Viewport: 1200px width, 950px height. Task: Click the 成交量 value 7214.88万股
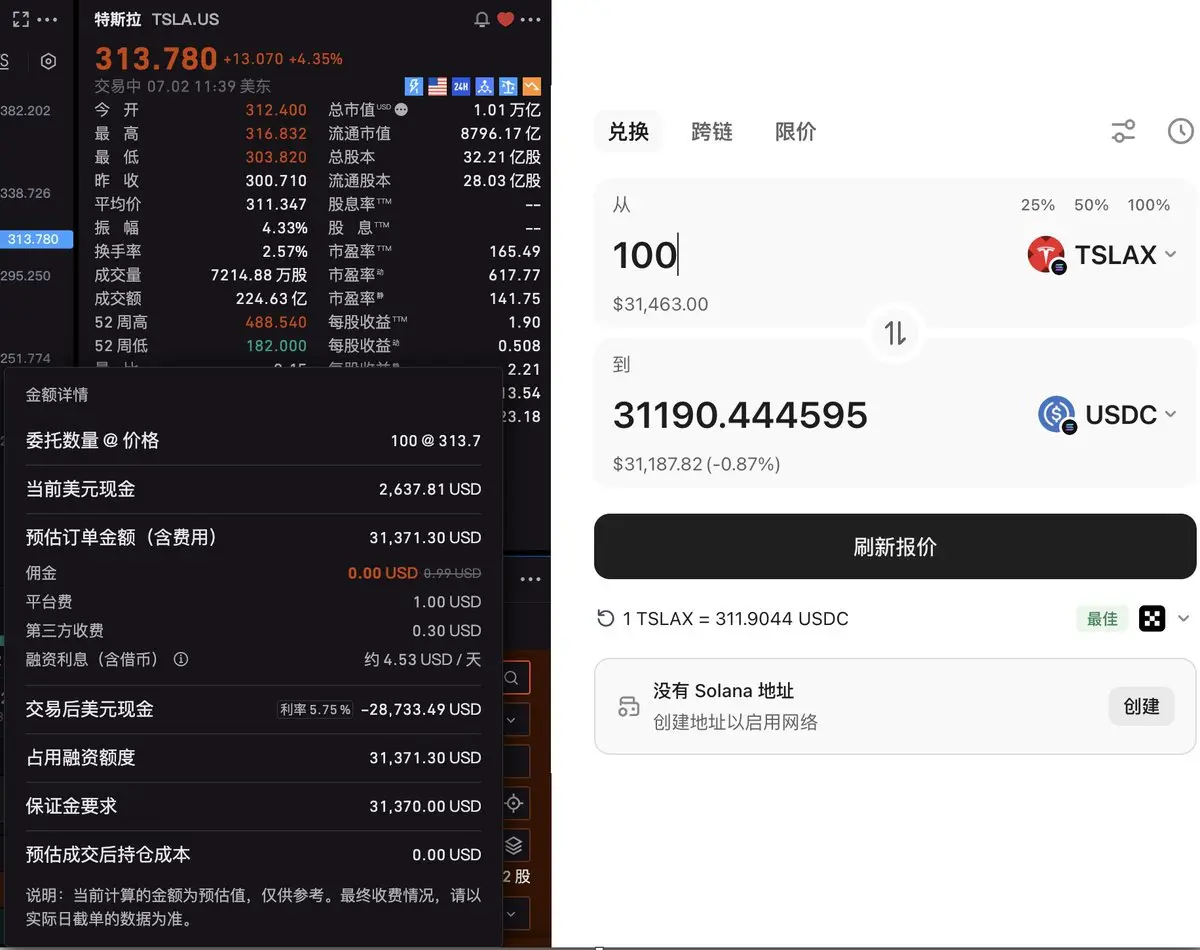(x=259, y=275)
